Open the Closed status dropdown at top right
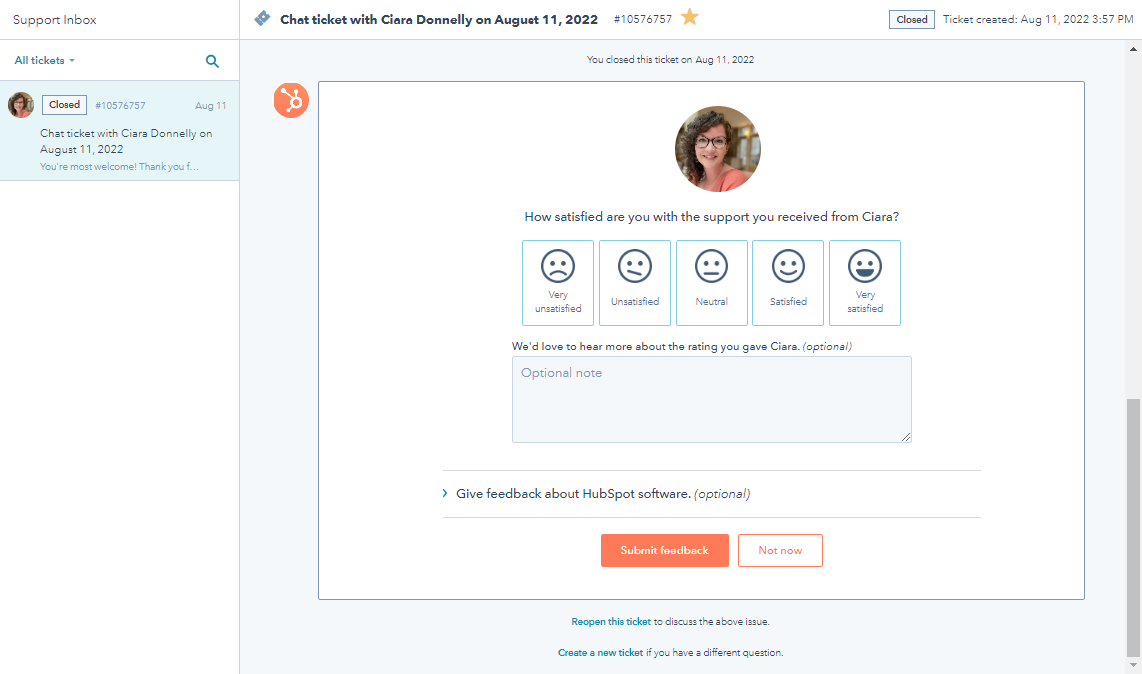 tap(911, 18)
